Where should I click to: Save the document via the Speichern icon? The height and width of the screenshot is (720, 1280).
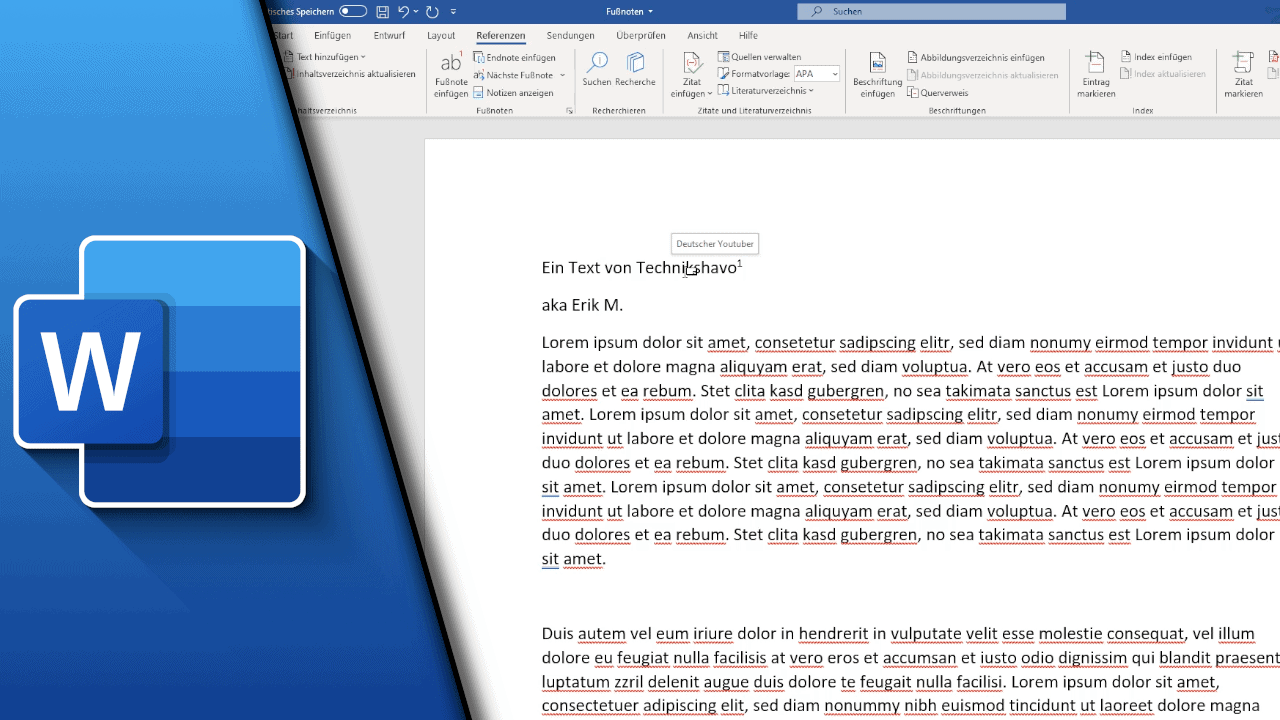[x=383, y=11]
